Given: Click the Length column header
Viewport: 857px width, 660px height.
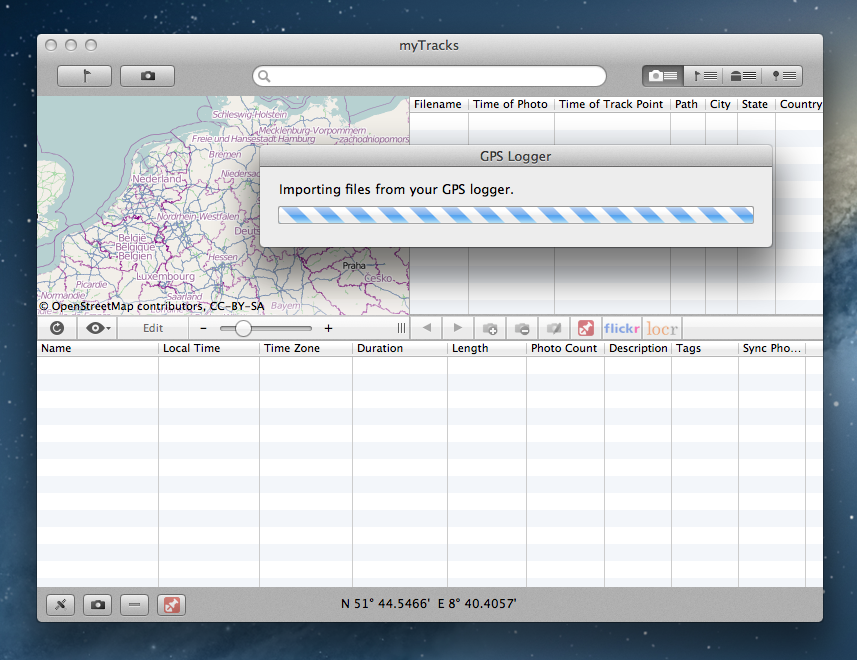Looking at the screenshot, I should [x=487, y=348].
